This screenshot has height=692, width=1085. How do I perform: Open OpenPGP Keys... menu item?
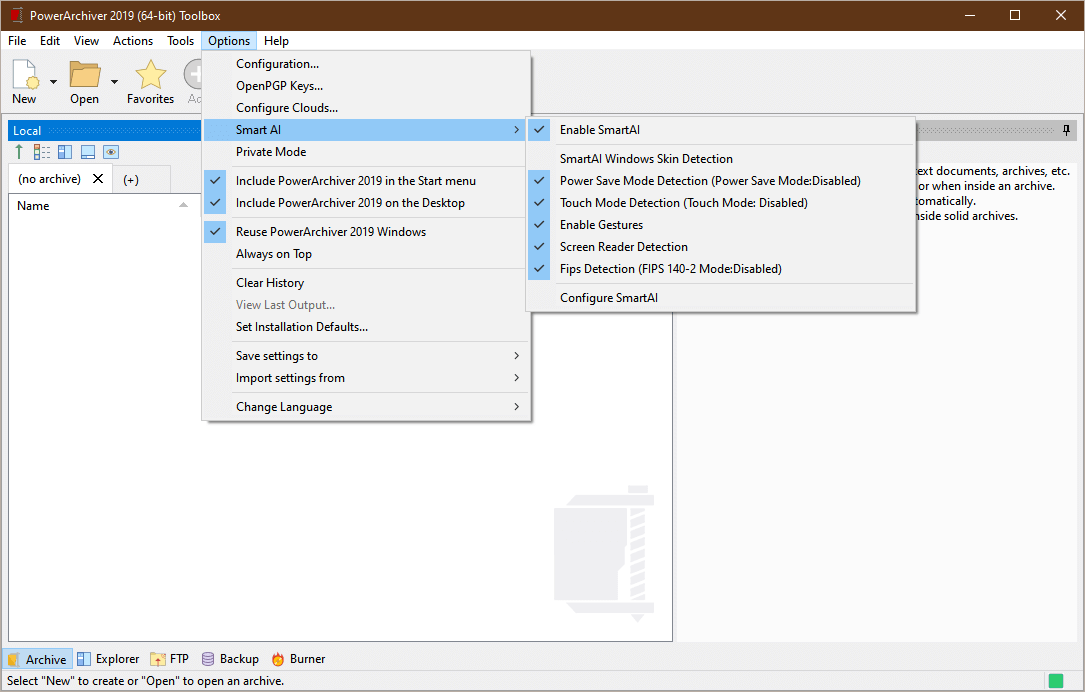[365, 86]
